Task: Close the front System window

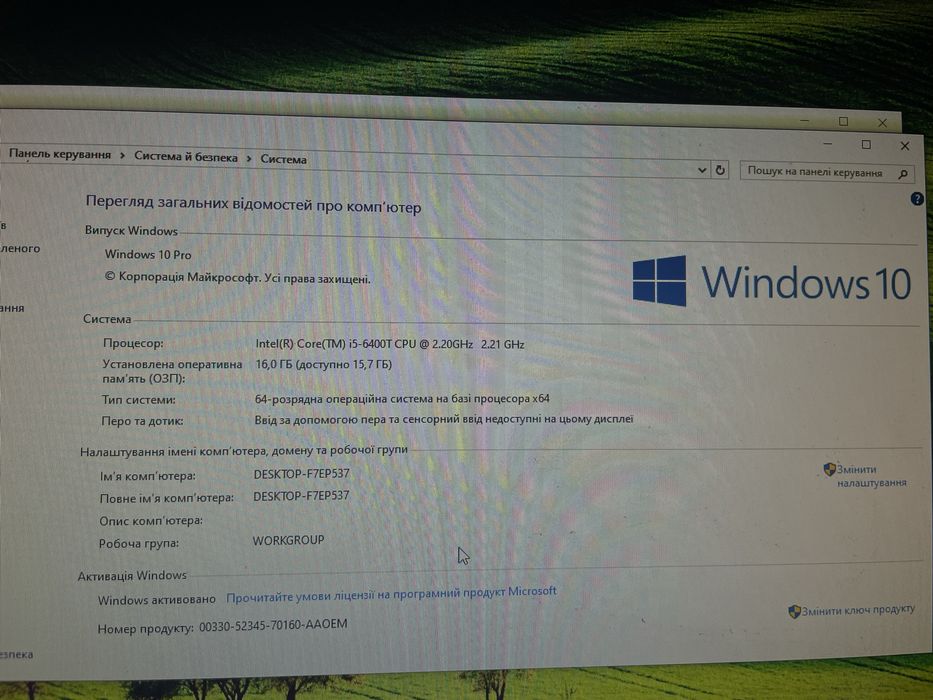Action: point(904,146)
